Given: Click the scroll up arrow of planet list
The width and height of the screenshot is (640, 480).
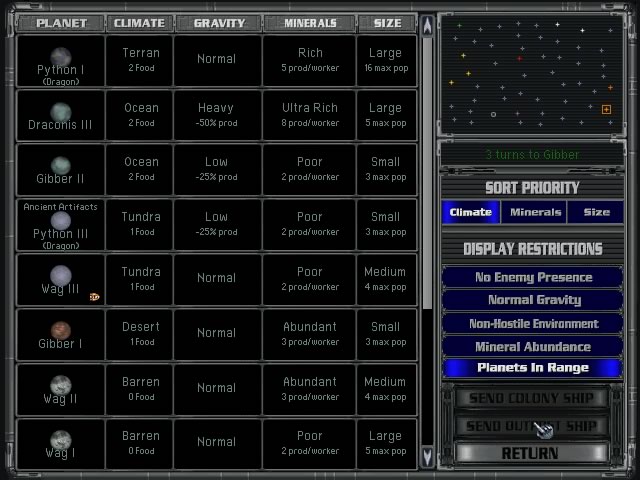Looking at the screenshot, I should click(427, 25).
